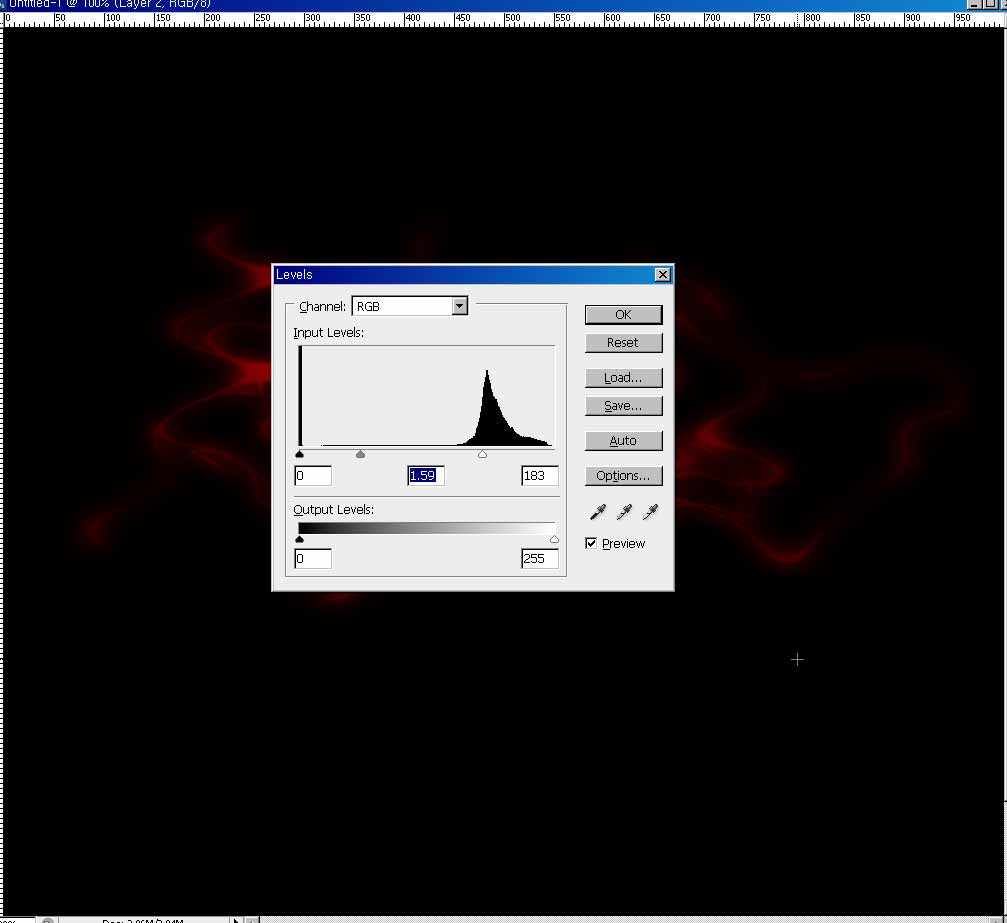
Task: Click the Save... button
Action: pyautogui.click(x=623, y=406)
